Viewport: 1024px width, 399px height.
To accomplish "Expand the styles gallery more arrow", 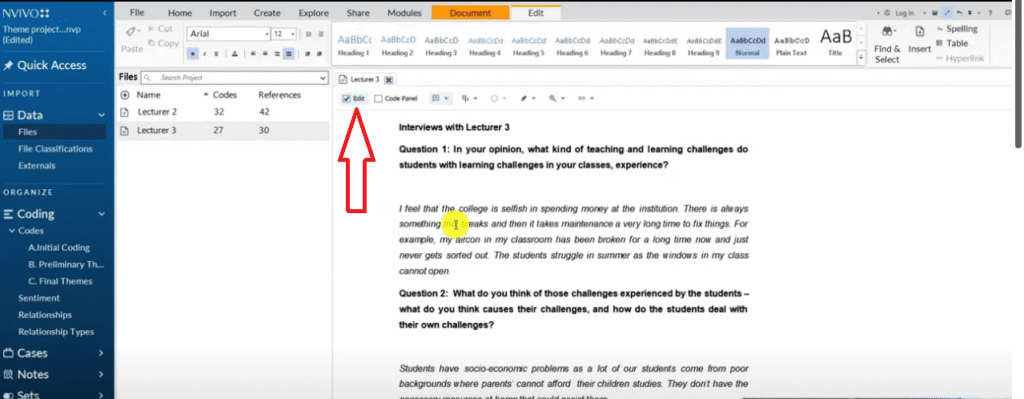I will [861, 58].
